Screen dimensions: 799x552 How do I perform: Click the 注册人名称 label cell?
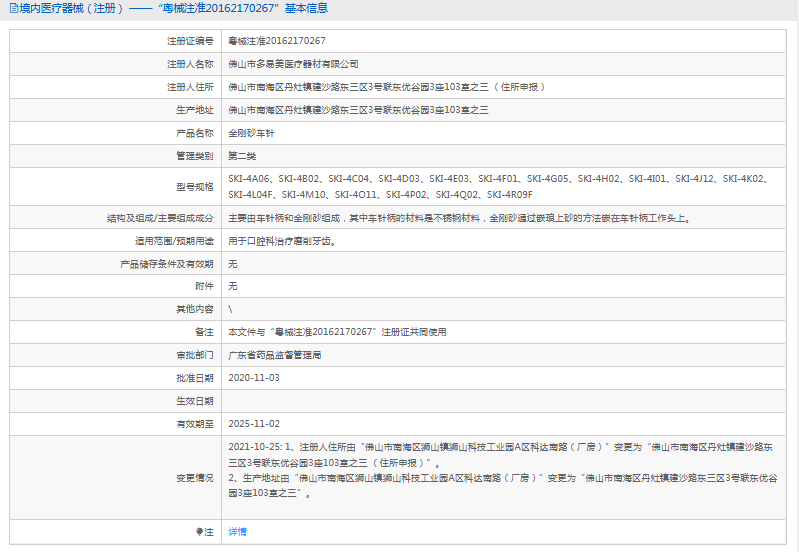[x=116, y=64]
